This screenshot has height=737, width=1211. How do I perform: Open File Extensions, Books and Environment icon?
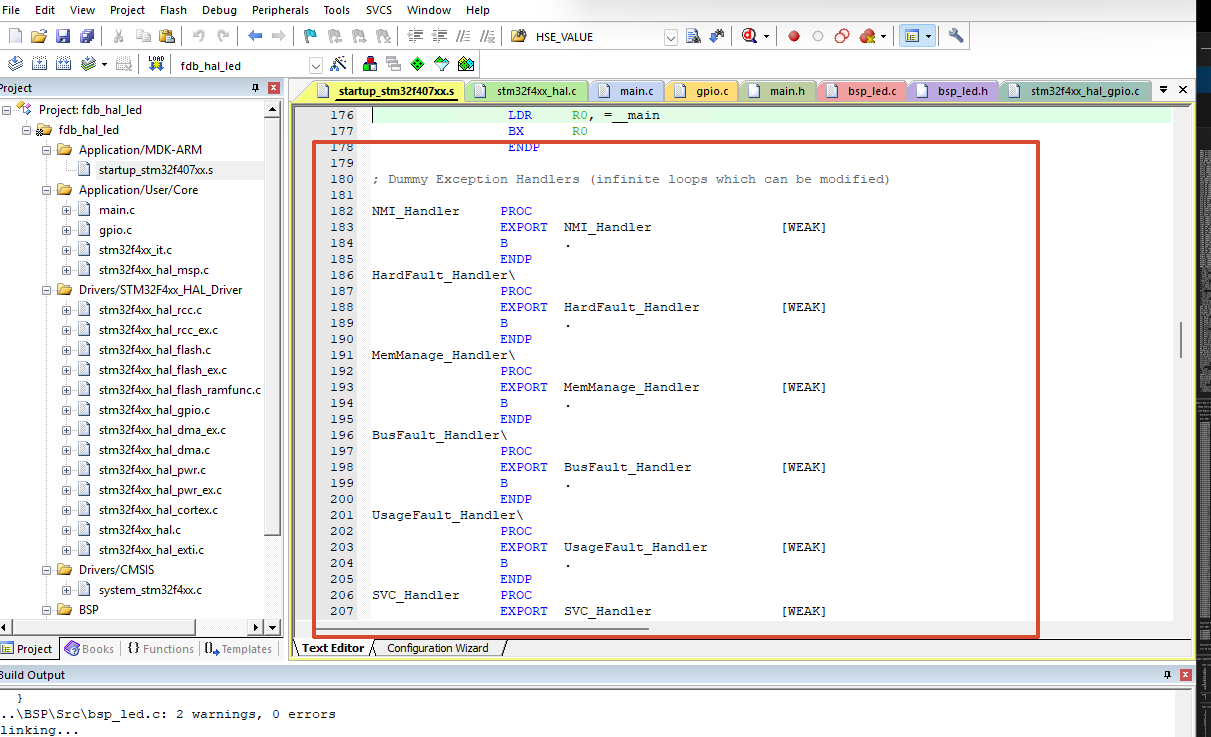tap(370, 64)
